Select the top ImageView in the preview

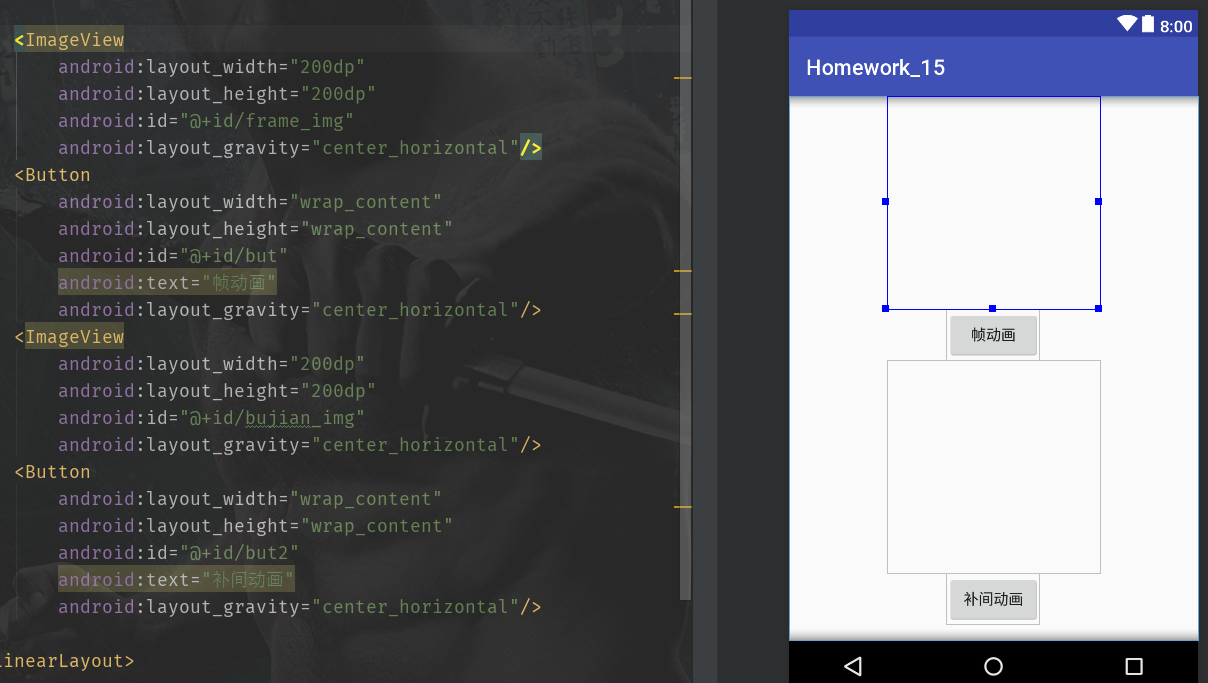click(x=993, y=203)
